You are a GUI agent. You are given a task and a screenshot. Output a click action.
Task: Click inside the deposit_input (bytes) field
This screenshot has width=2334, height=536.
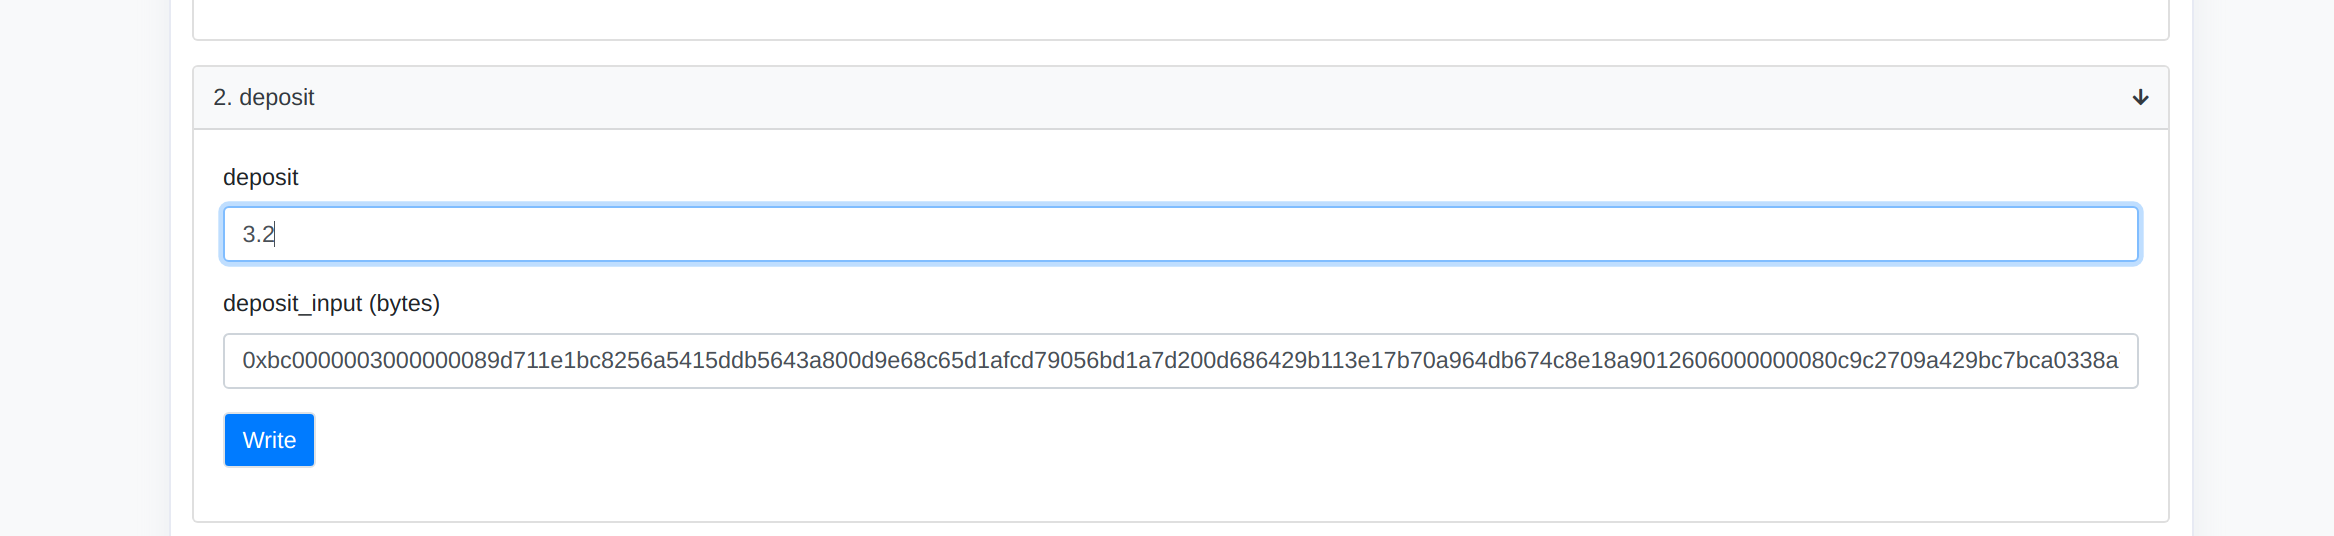pyautogui.click(x=1180, y=361)
